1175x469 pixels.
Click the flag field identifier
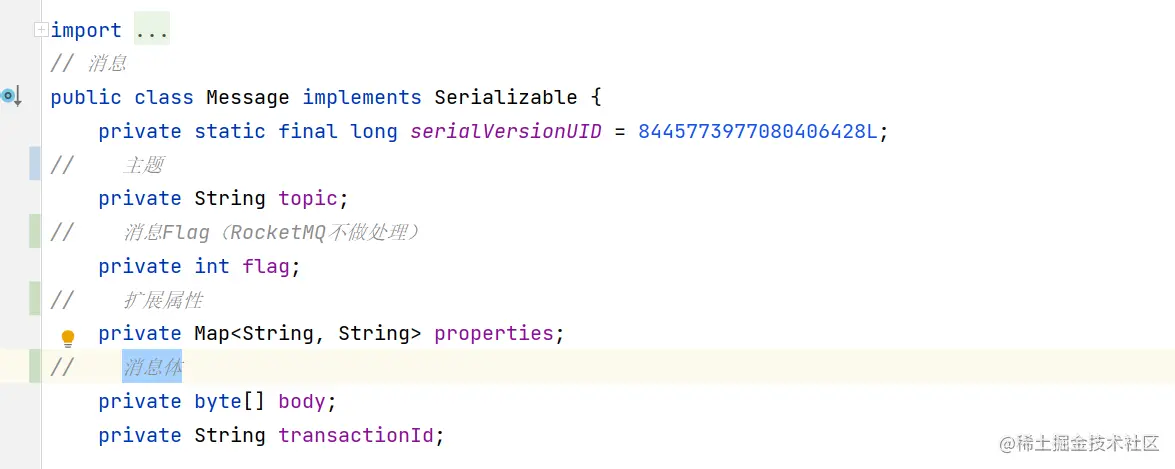(266, 266)
